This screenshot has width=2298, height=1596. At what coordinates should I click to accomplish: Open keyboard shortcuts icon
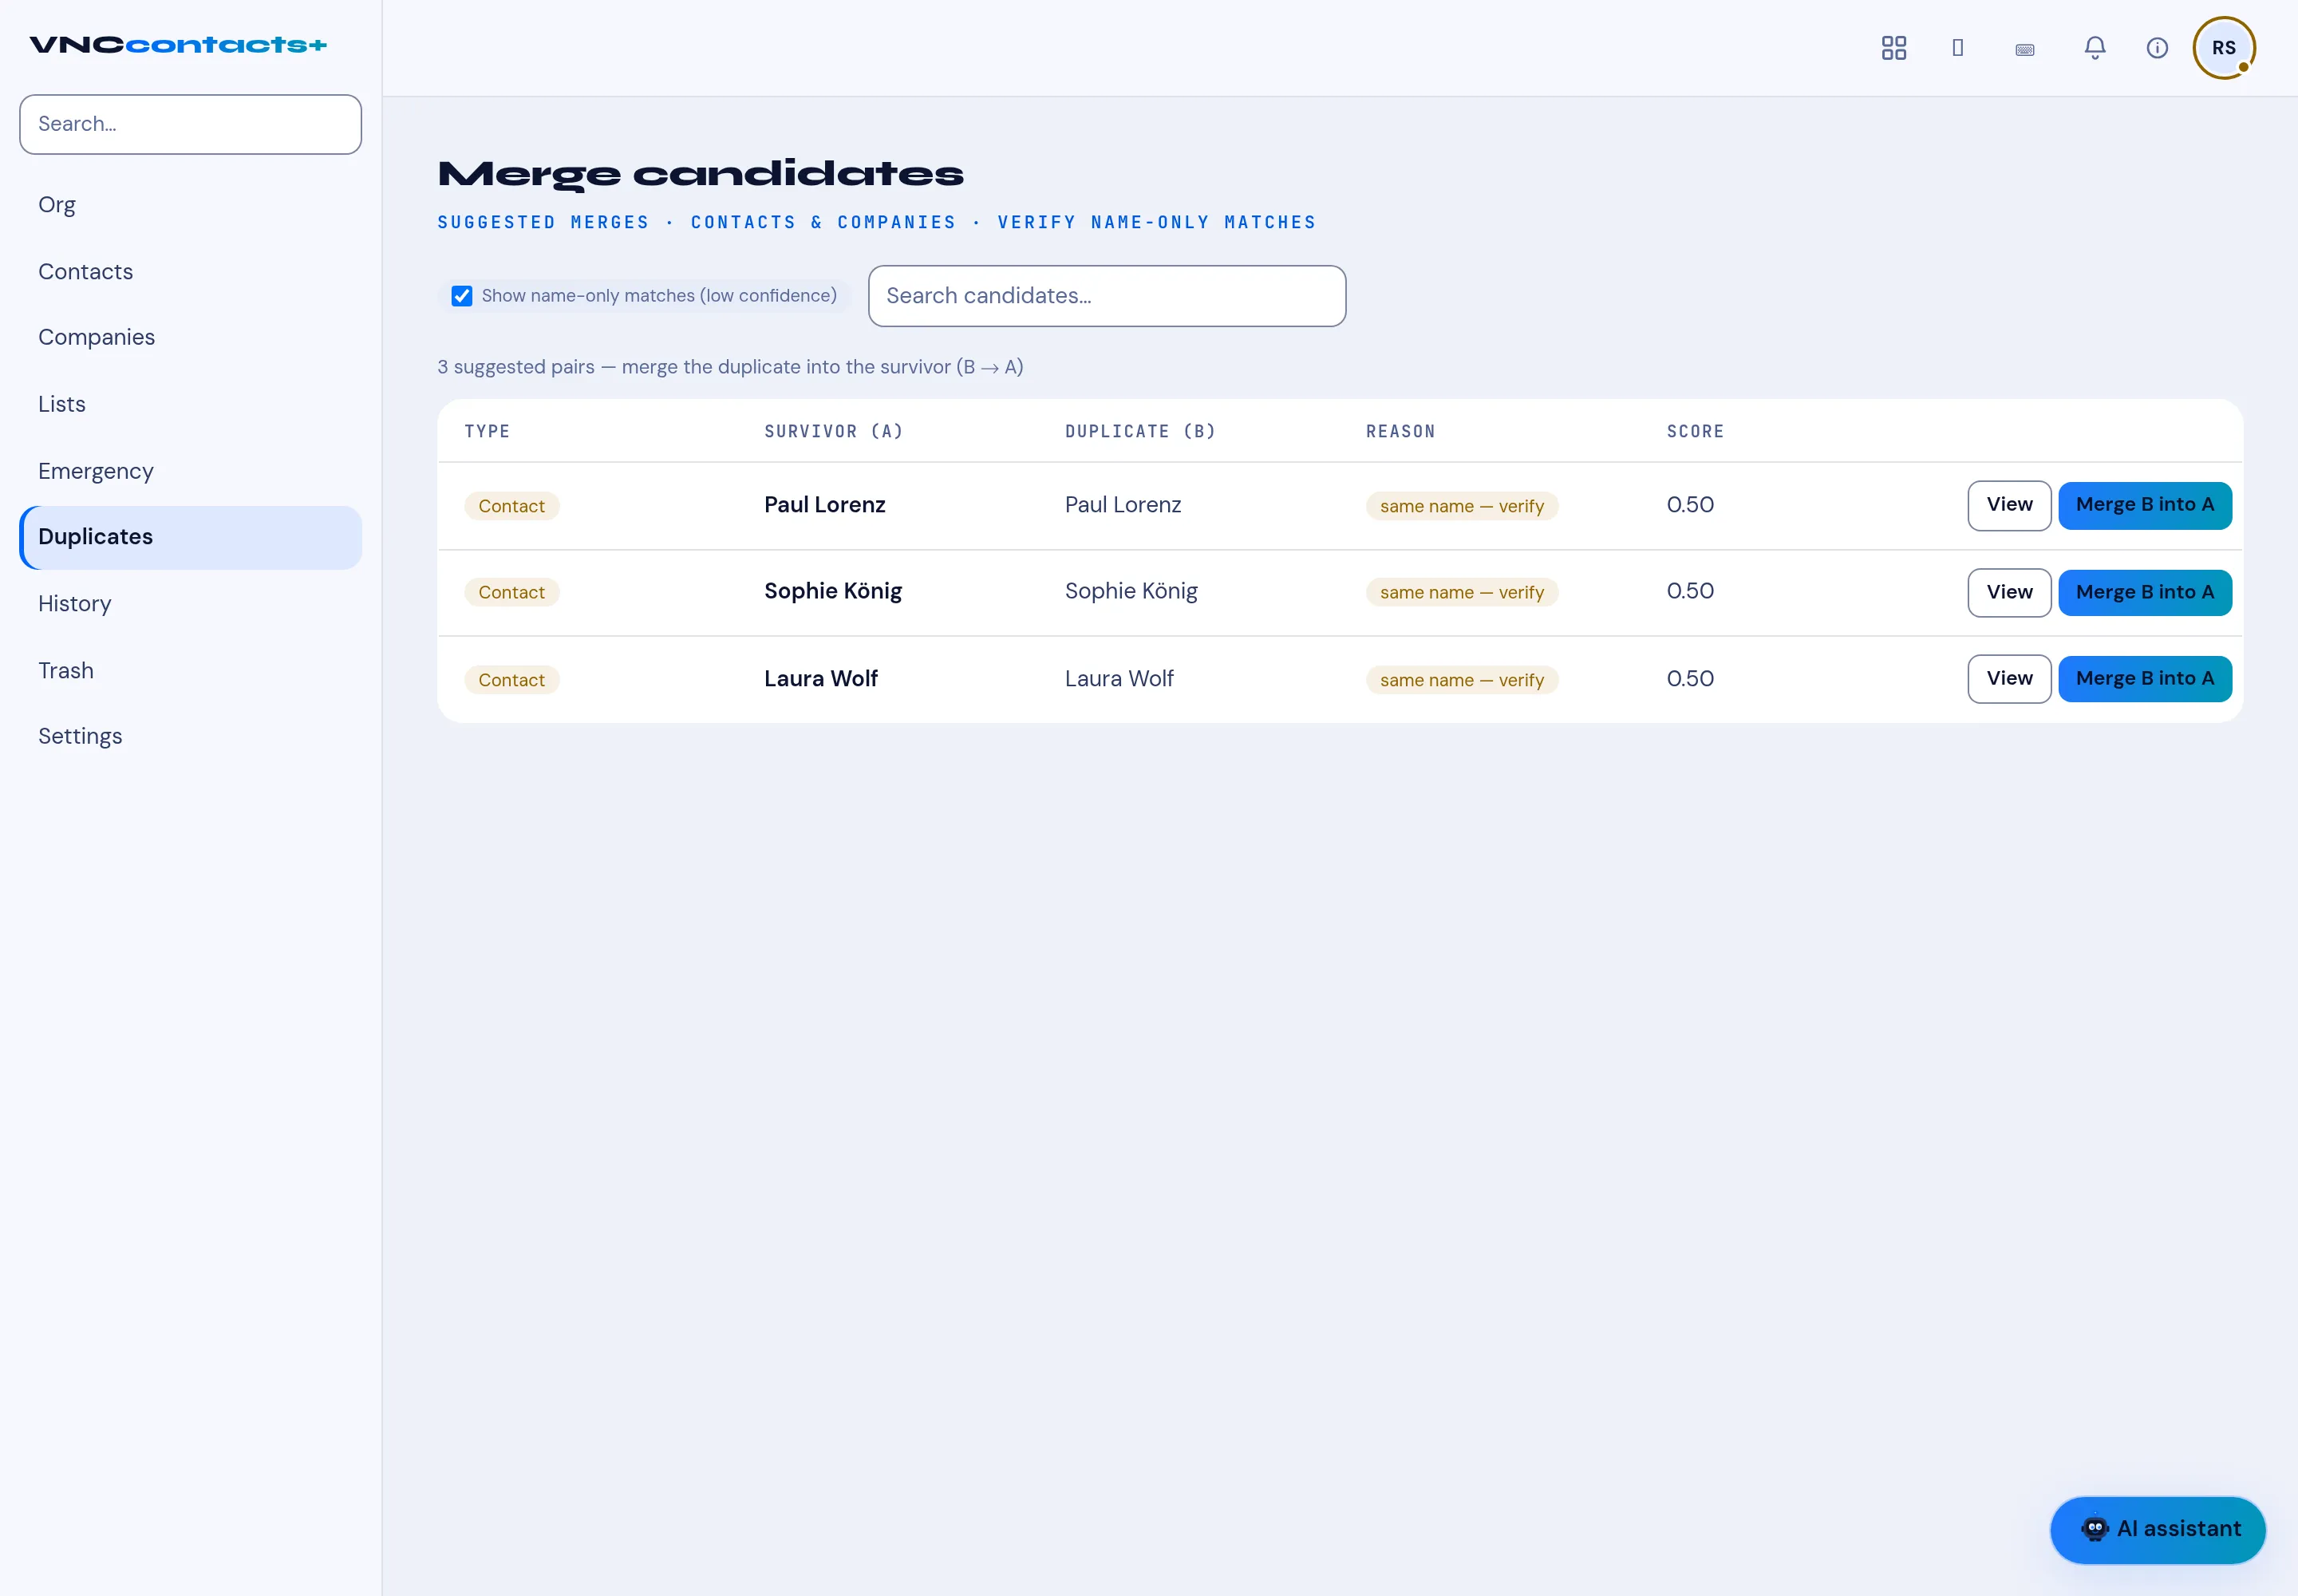[x=2025, y=49]
